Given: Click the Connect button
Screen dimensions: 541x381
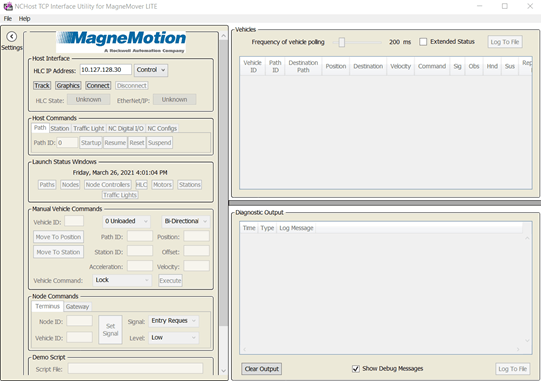Looking at the screenshot, I should tap(98, 86).
